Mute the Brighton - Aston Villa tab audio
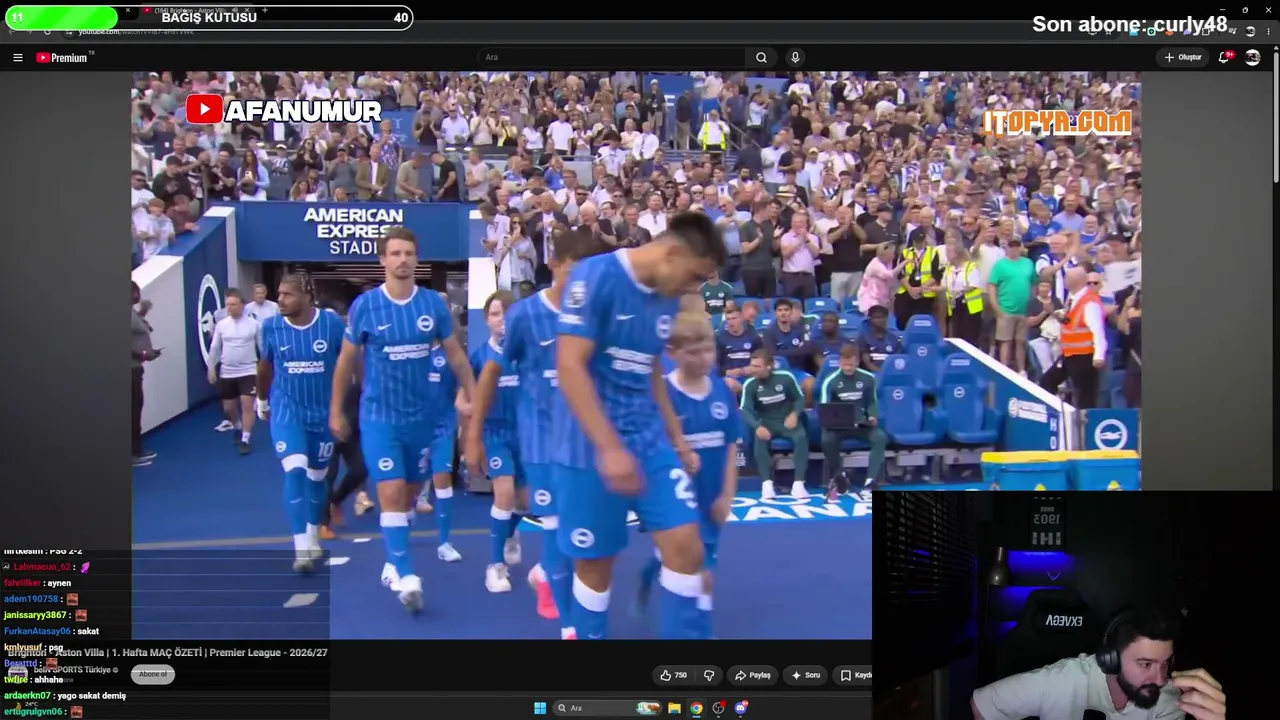1280x720 pixels. pyautogui.click(x=235, y=11)
